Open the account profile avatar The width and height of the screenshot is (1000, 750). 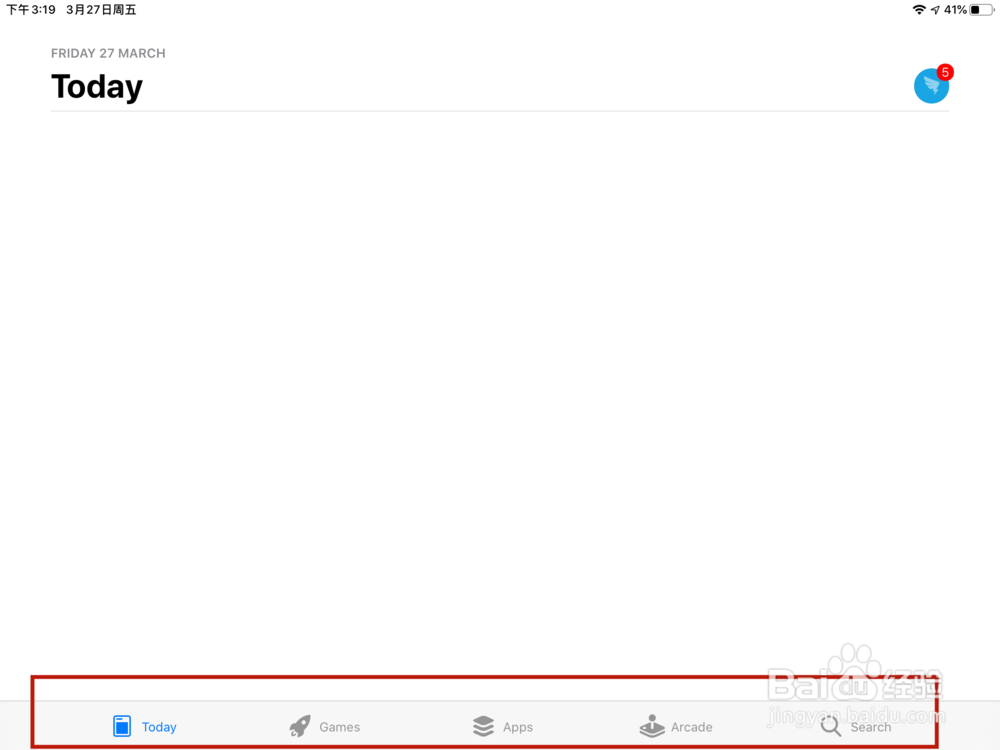[931, 86]
